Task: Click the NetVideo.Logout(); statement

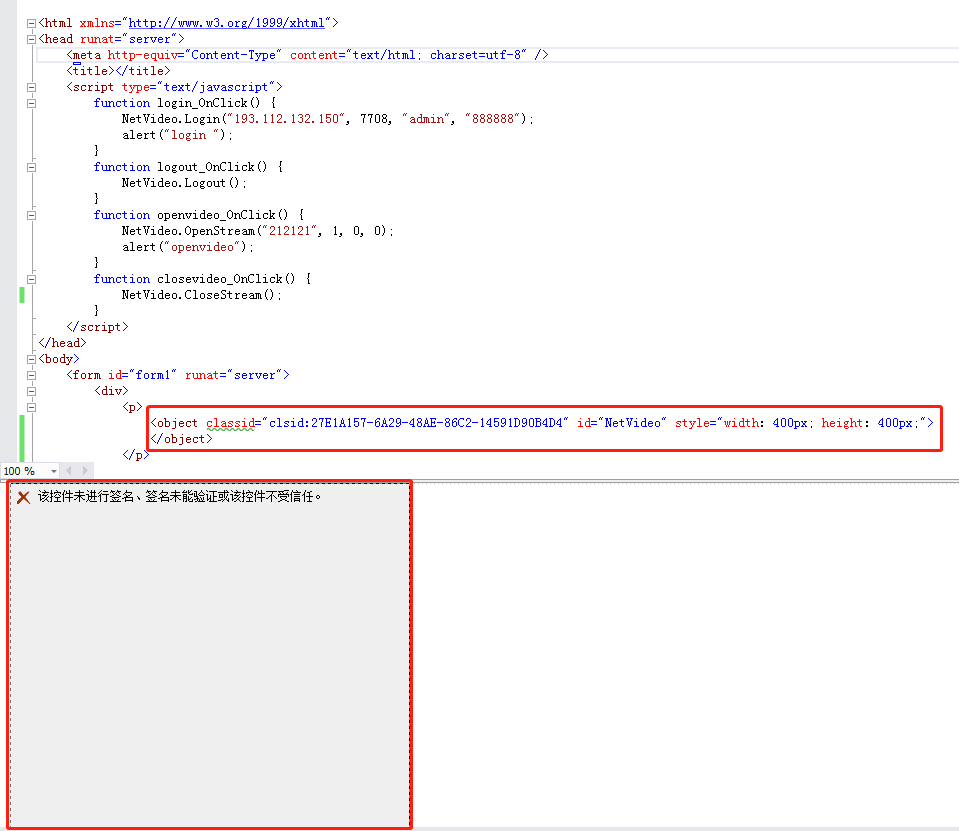Action: pyautogui.click(x=184, y=183)
